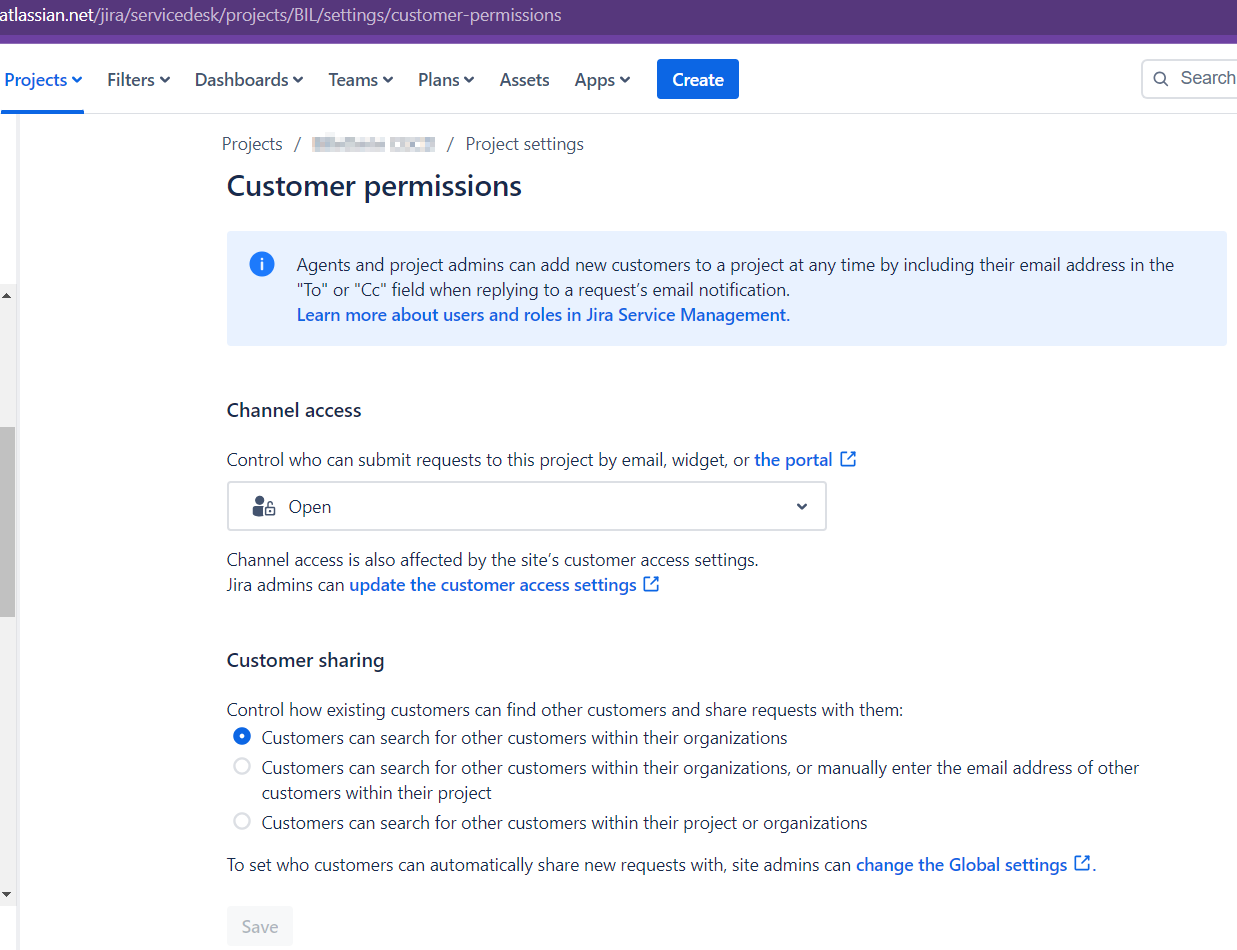Click the chevron arrow in Open dropdown
This screenshot has height=950, width=1237.
802,507
